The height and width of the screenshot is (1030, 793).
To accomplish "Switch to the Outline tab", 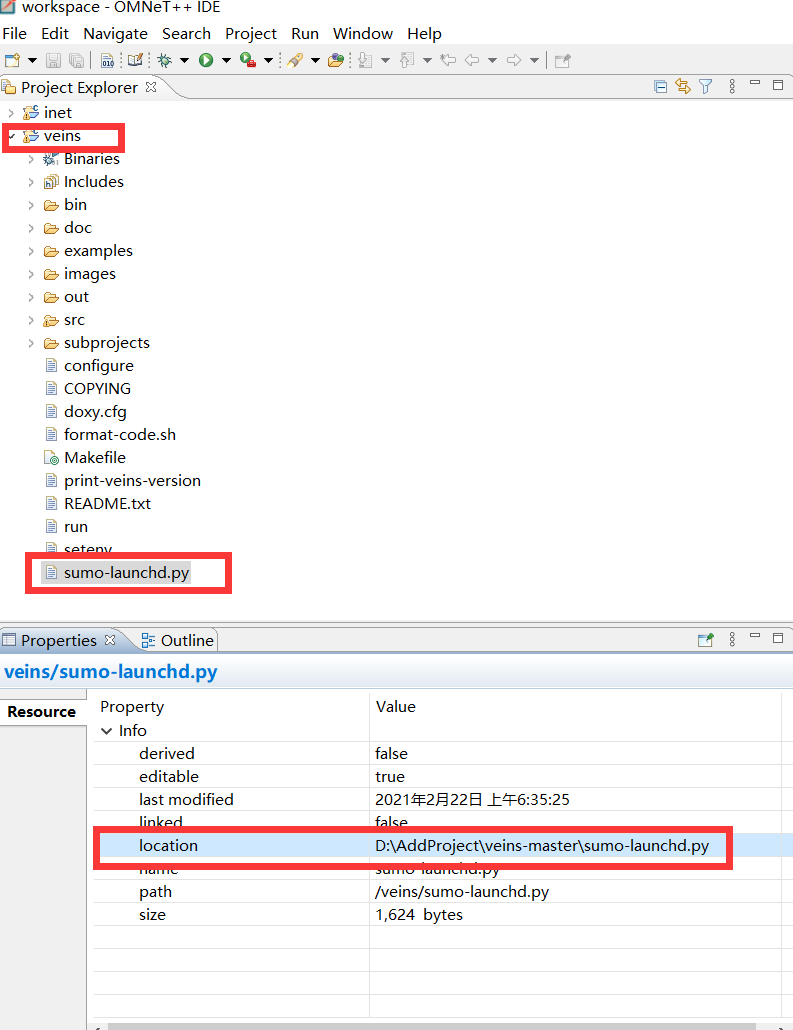I will pos(178,640).
